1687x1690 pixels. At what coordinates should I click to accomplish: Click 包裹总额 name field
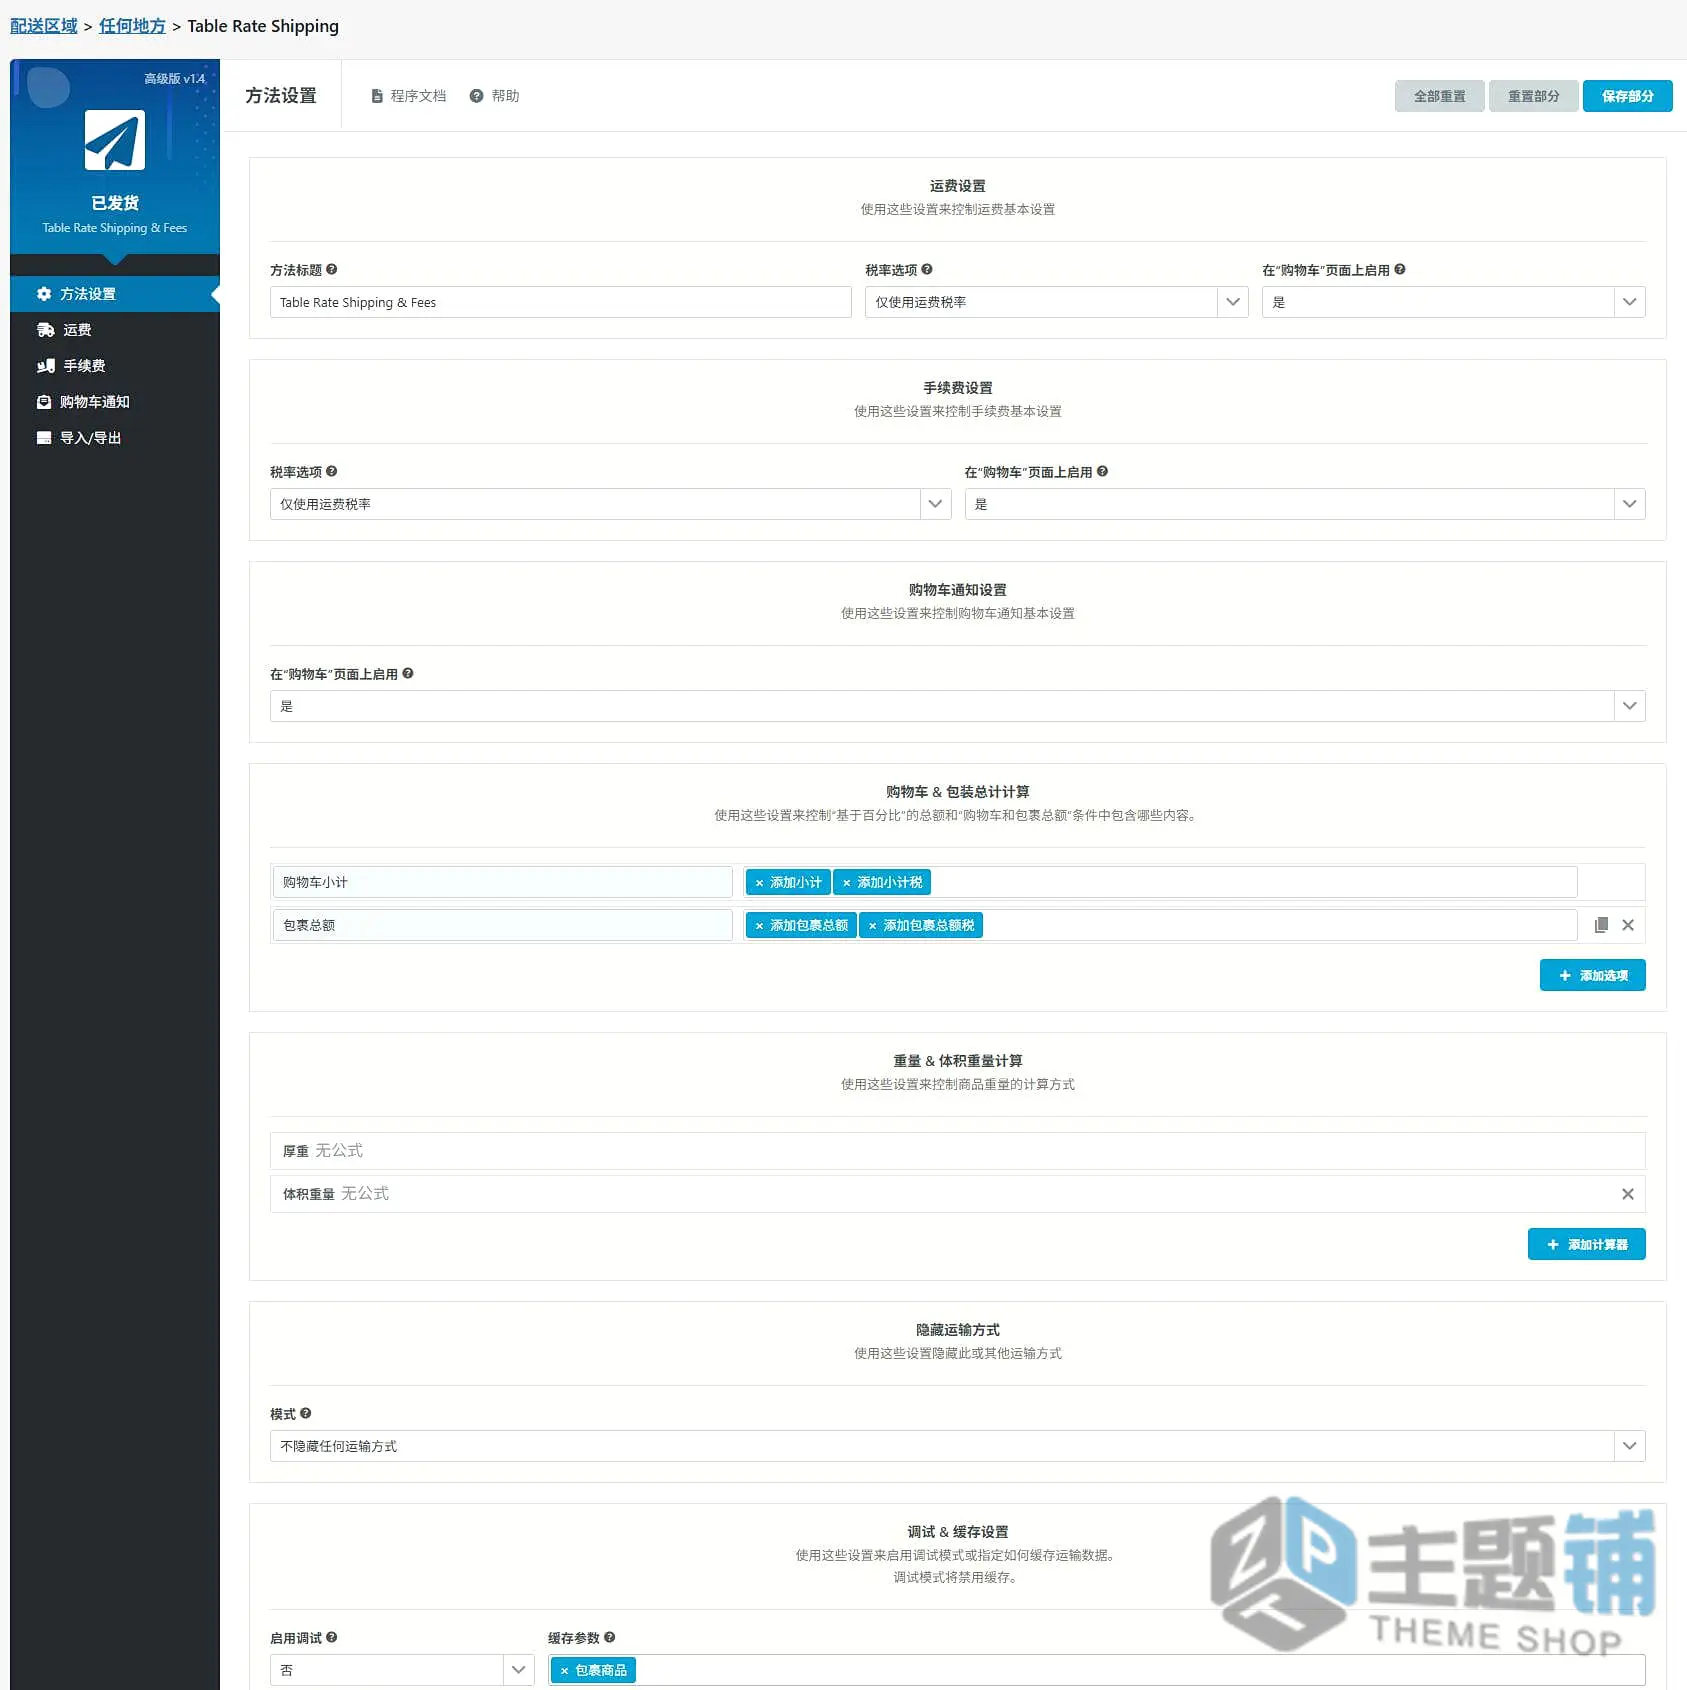(502, 925)
